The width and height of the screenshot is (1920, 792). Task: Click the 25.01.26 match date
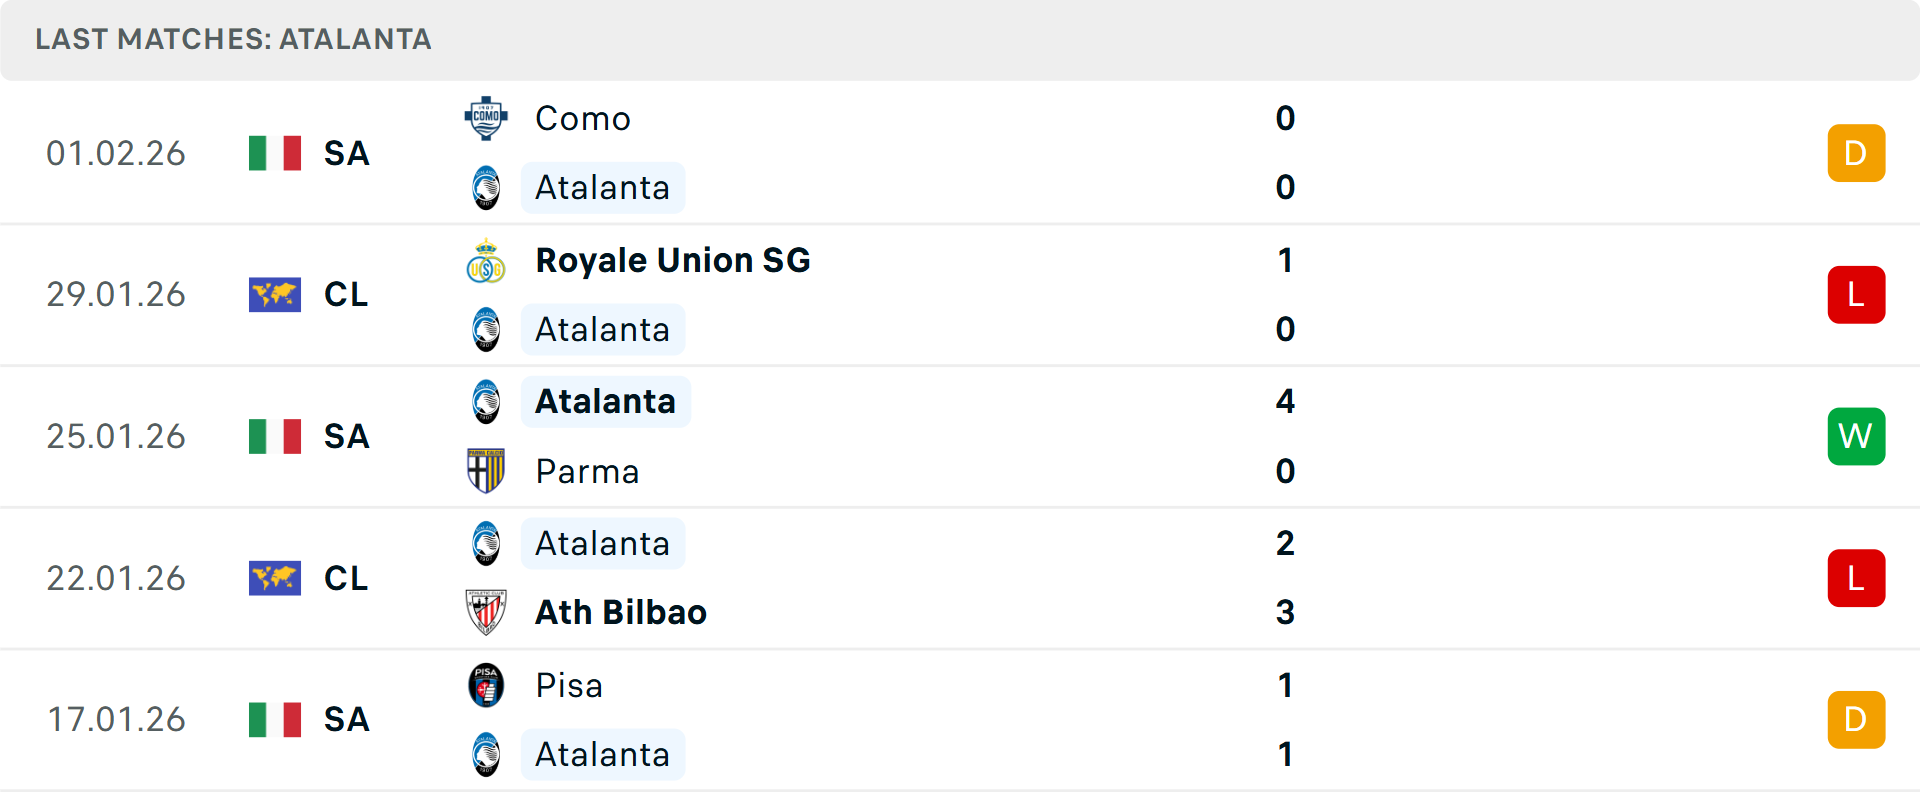(x=116, y=437)
